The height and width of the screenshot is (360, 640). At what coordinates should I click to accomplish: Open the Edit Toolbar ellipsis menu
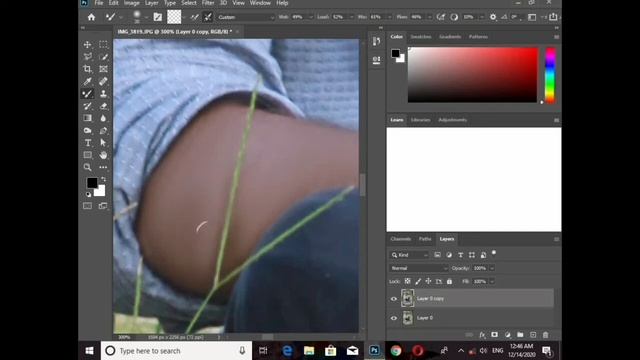click(x=103, y=167)
